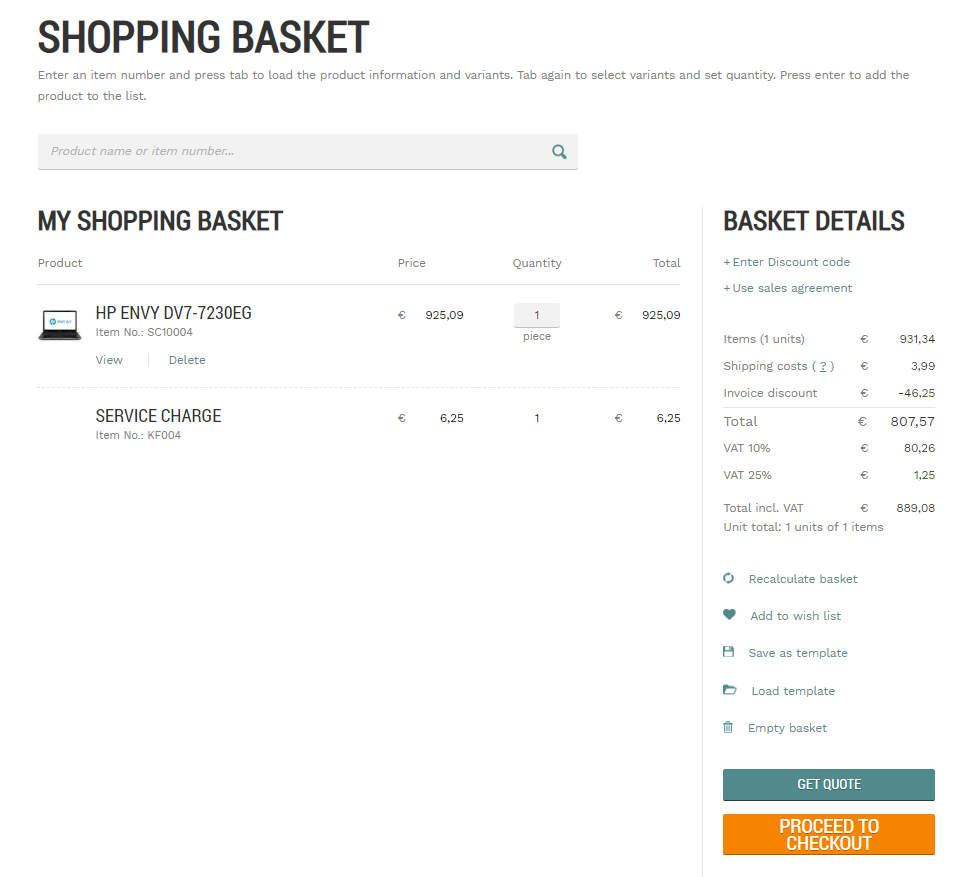
Task: Select the Total incl. VAT amount 889,08
Action: point(915,508)
